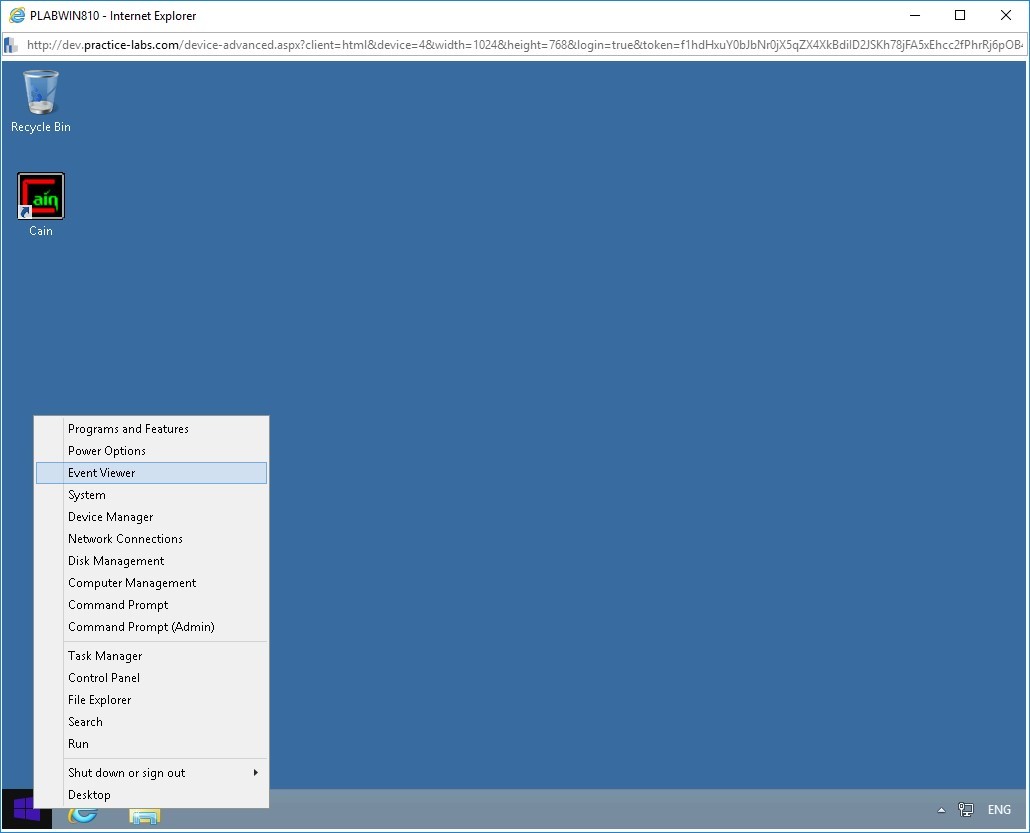Viewport: 1030px width, 833px height.
Task: Show hidden icons via the tray up arrow
Action: (x=940, y=810)
